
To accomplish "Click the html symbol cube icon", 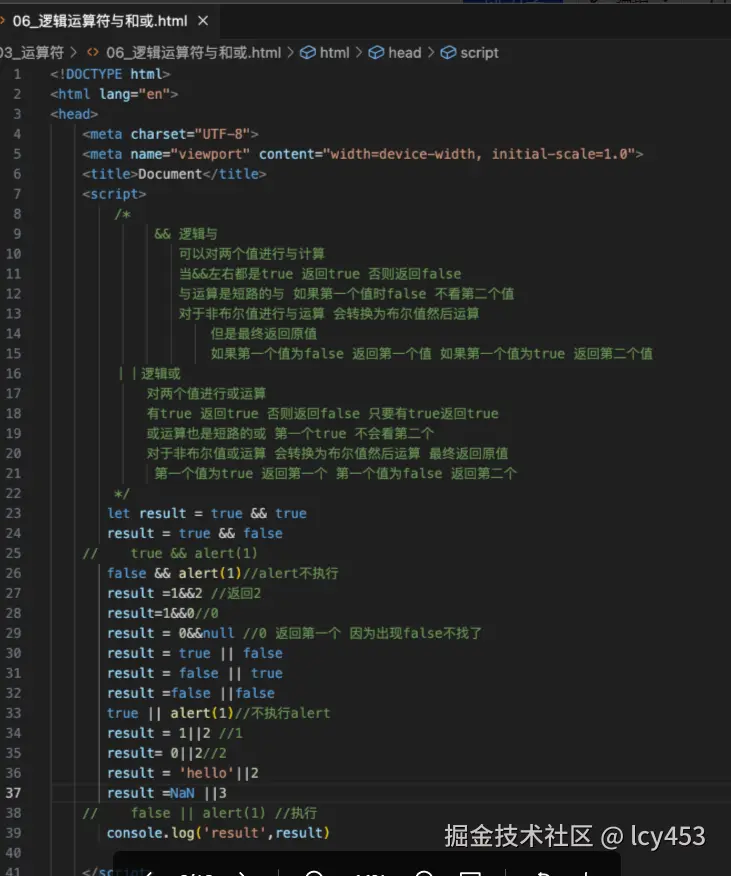I will point(307,53).
